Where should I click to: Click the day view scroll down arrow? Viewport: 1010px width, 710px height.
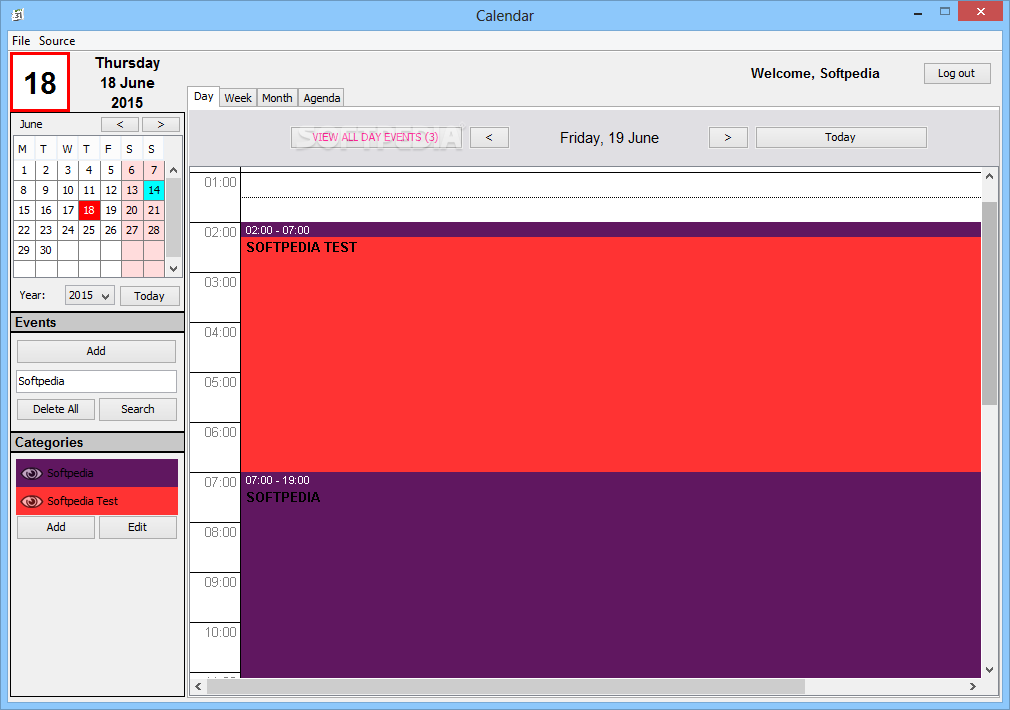(x=989, y=670)
